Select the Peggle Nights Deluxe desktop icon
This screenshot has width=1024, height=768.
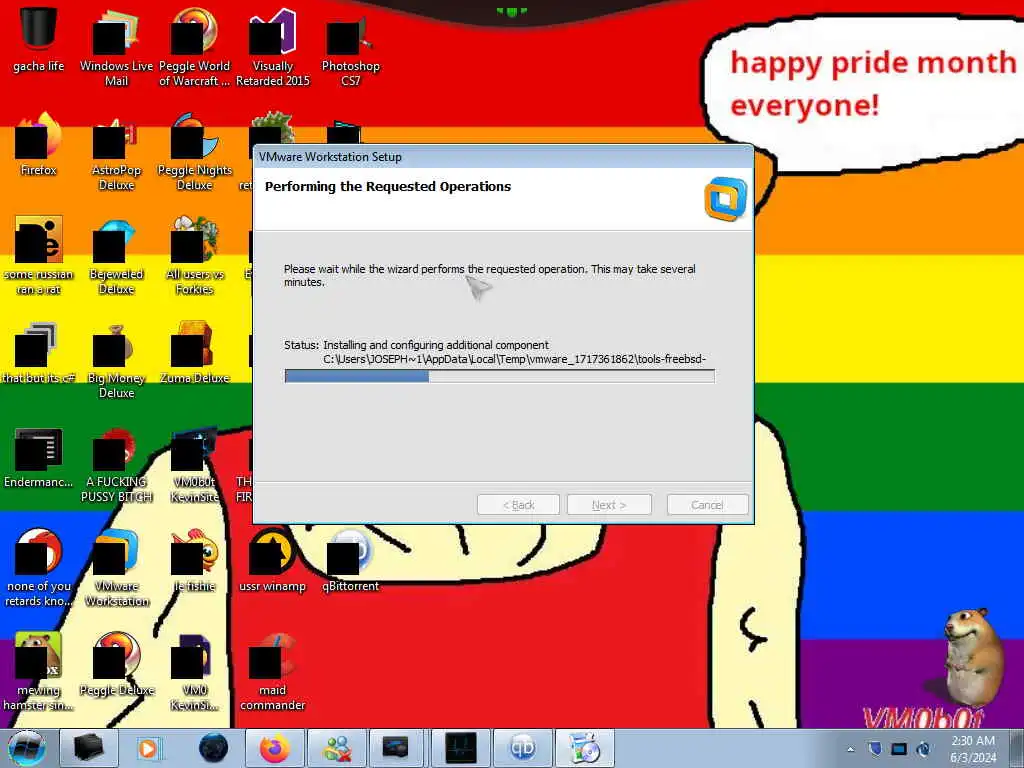click(x=195, y=152)
